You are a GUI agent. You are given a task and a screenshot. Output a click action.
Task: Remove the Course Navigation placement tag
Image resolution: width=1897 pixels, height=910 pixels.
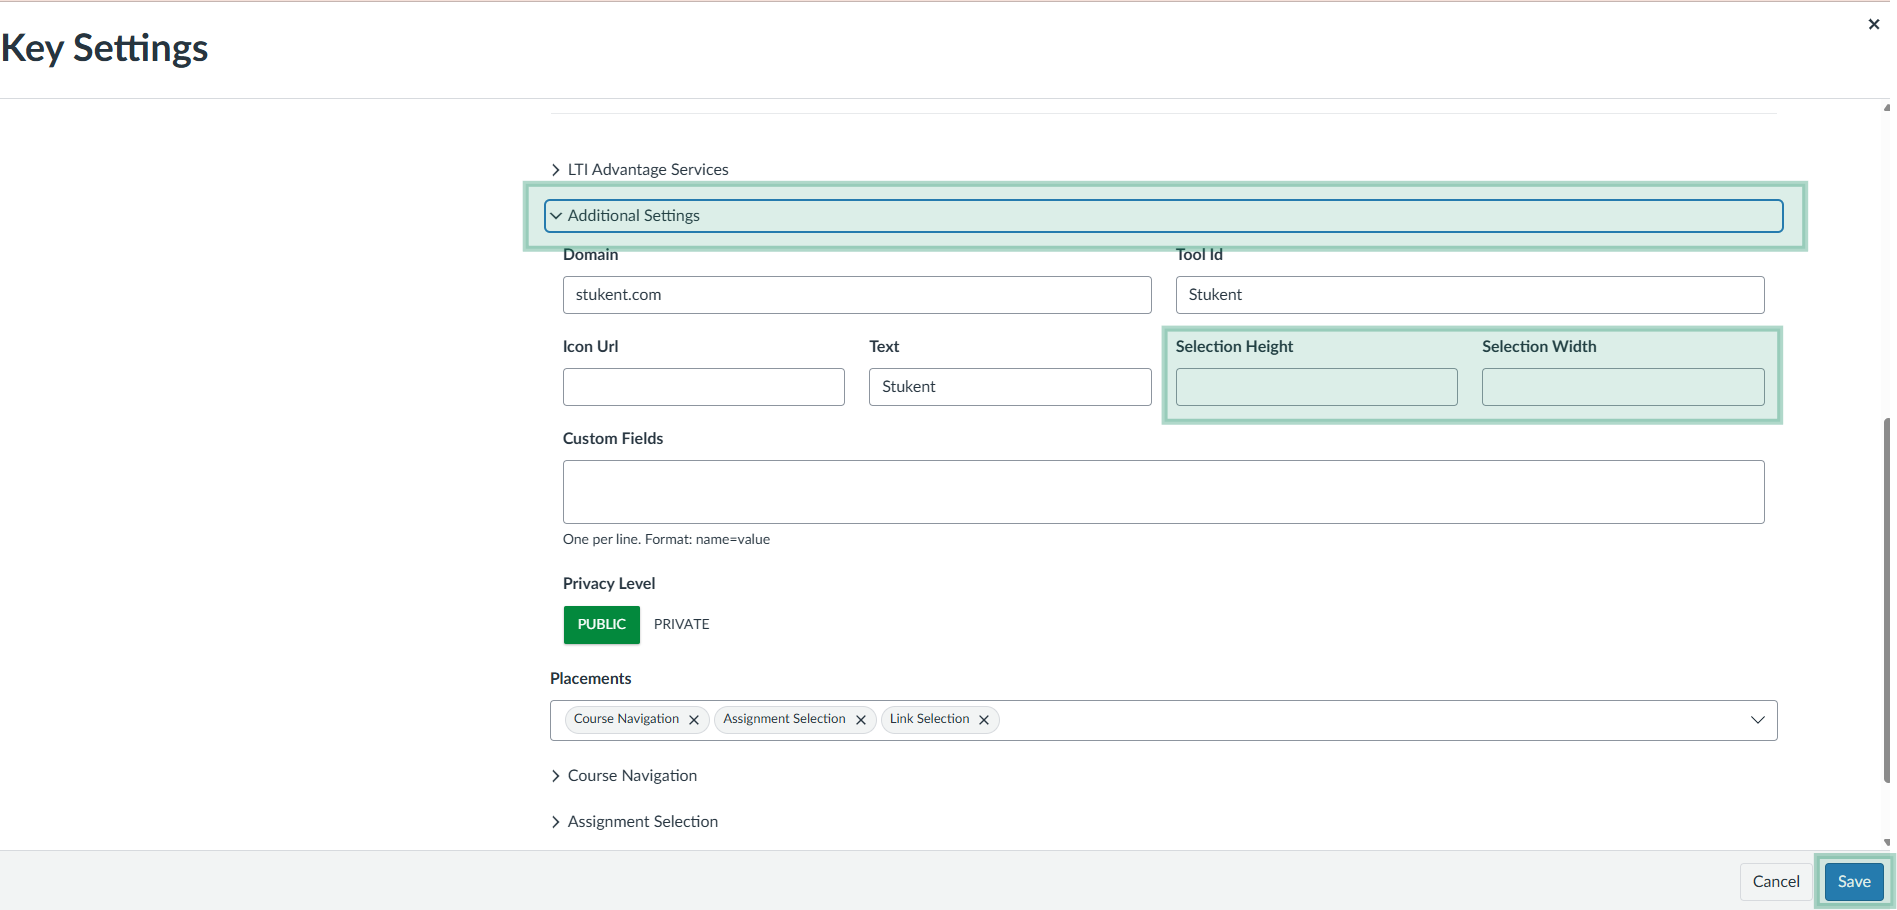[x=694, y=720]
